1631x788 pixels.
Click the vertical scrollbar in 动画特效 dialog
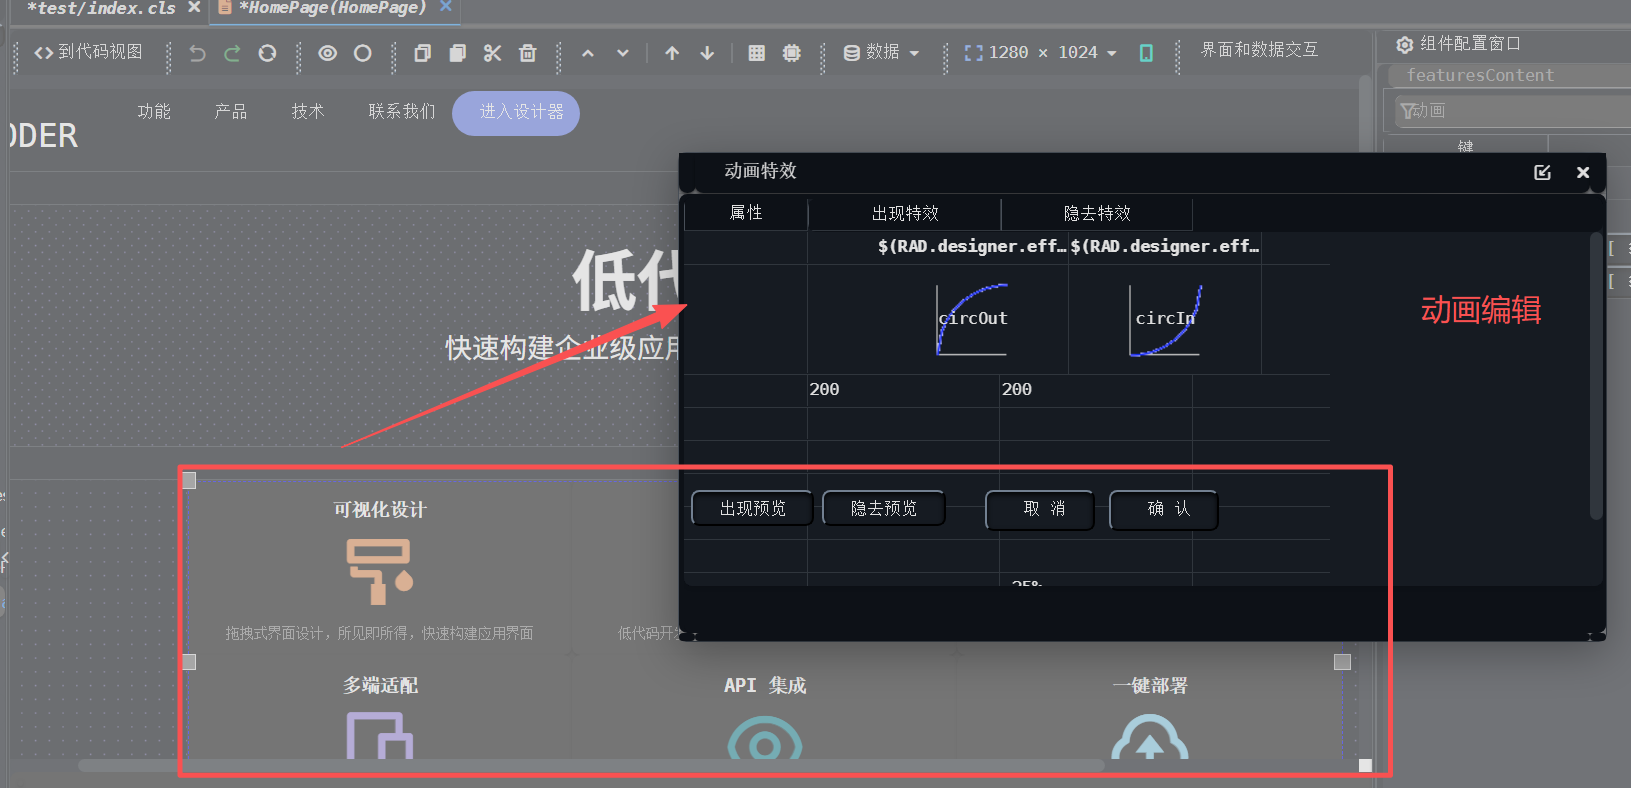pos(1596,376)
